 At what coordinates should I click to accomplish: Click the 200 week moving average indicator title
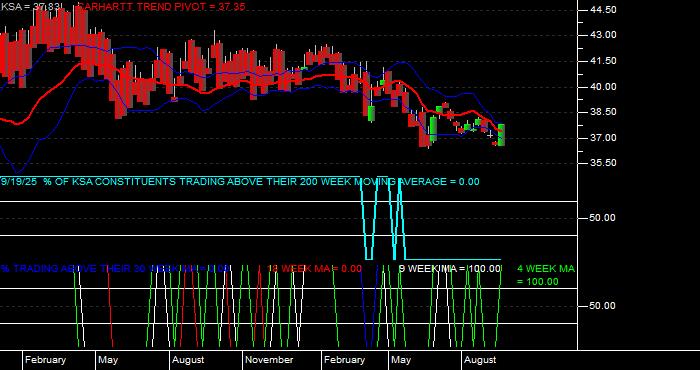(x=240, y=182)
